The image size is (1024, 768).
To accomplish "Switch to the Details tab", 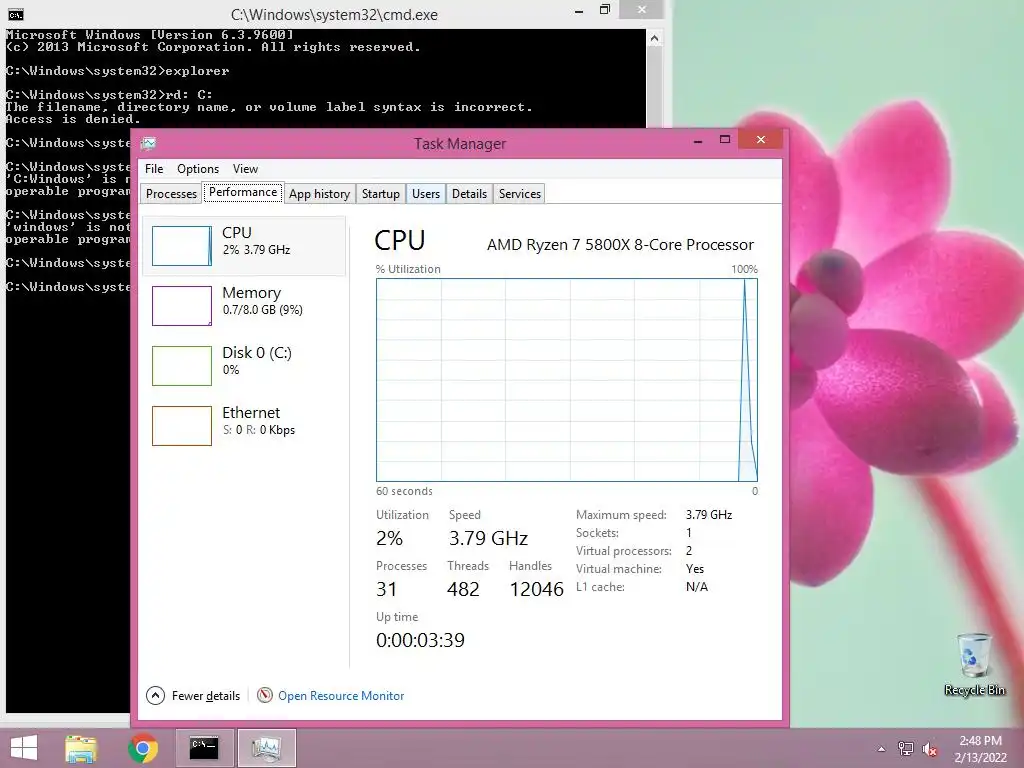I will click(x=470, y=193).
